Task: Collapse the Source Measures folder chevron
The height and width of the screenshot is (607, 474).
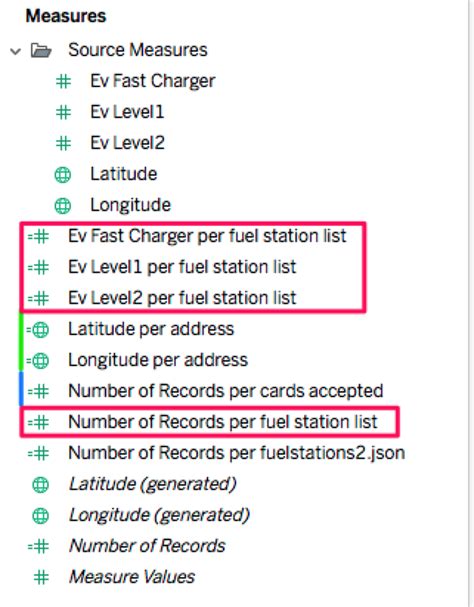Action: pyautogui.click(x=15, y=51)
